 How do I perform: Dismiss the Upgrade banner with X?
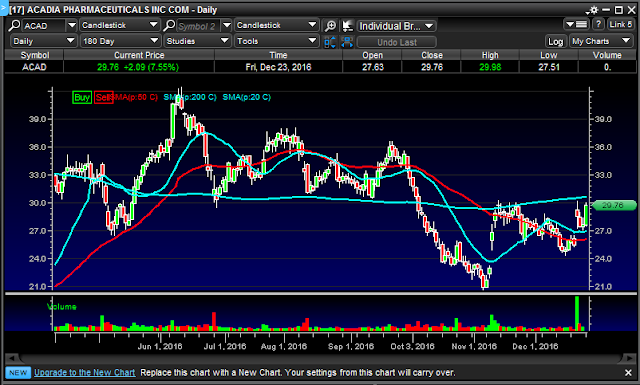[x=629, y=372]
